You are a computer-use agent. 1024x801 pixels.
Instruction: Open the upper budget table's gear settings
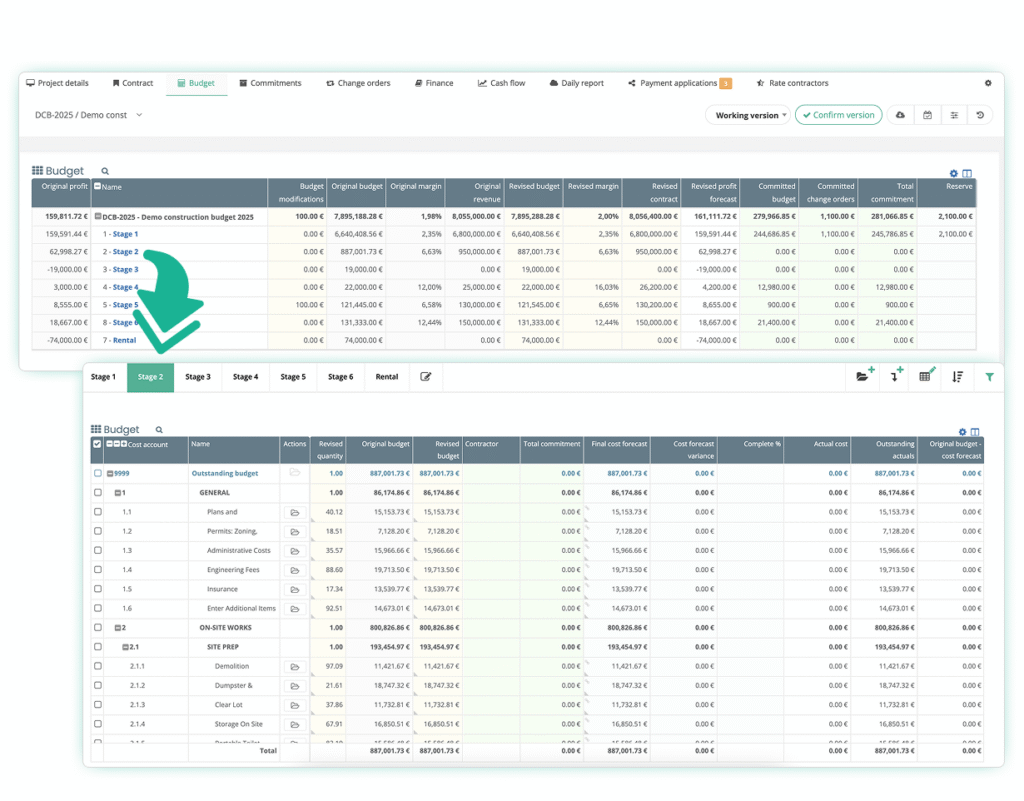click(x=954, y=173)
